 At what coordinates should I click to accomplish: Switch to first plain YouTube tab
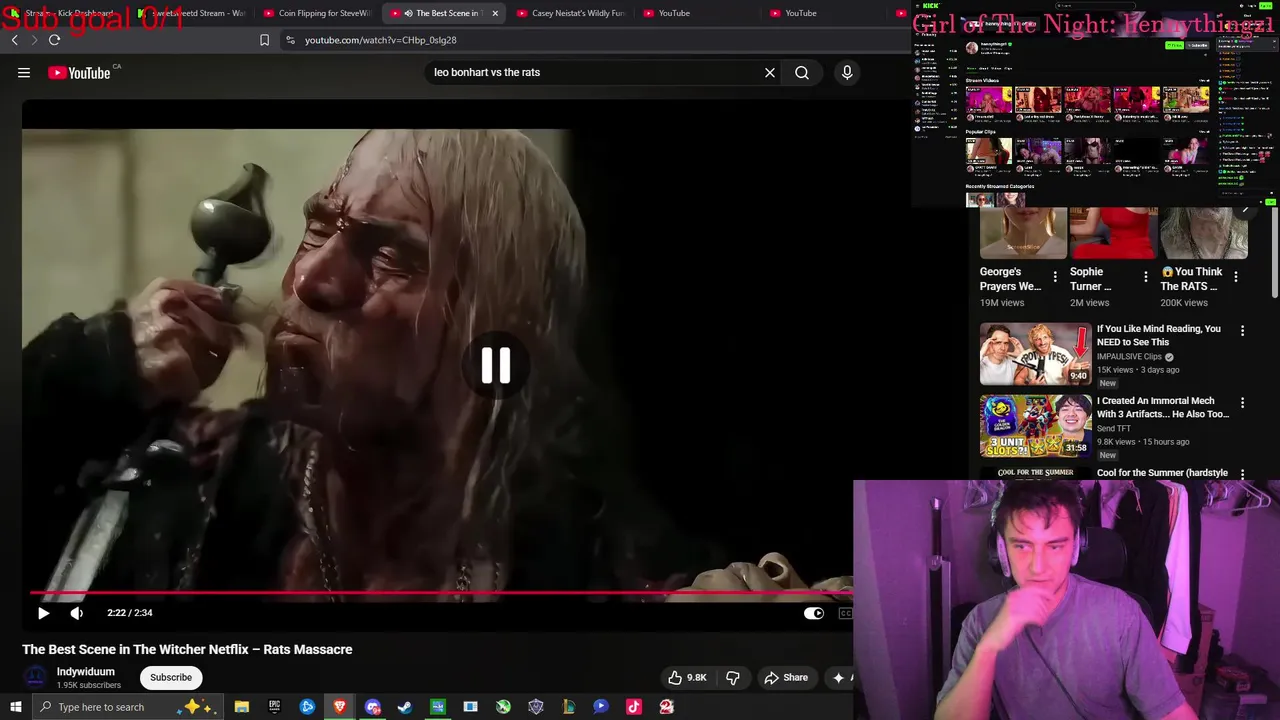click(698, 13)
